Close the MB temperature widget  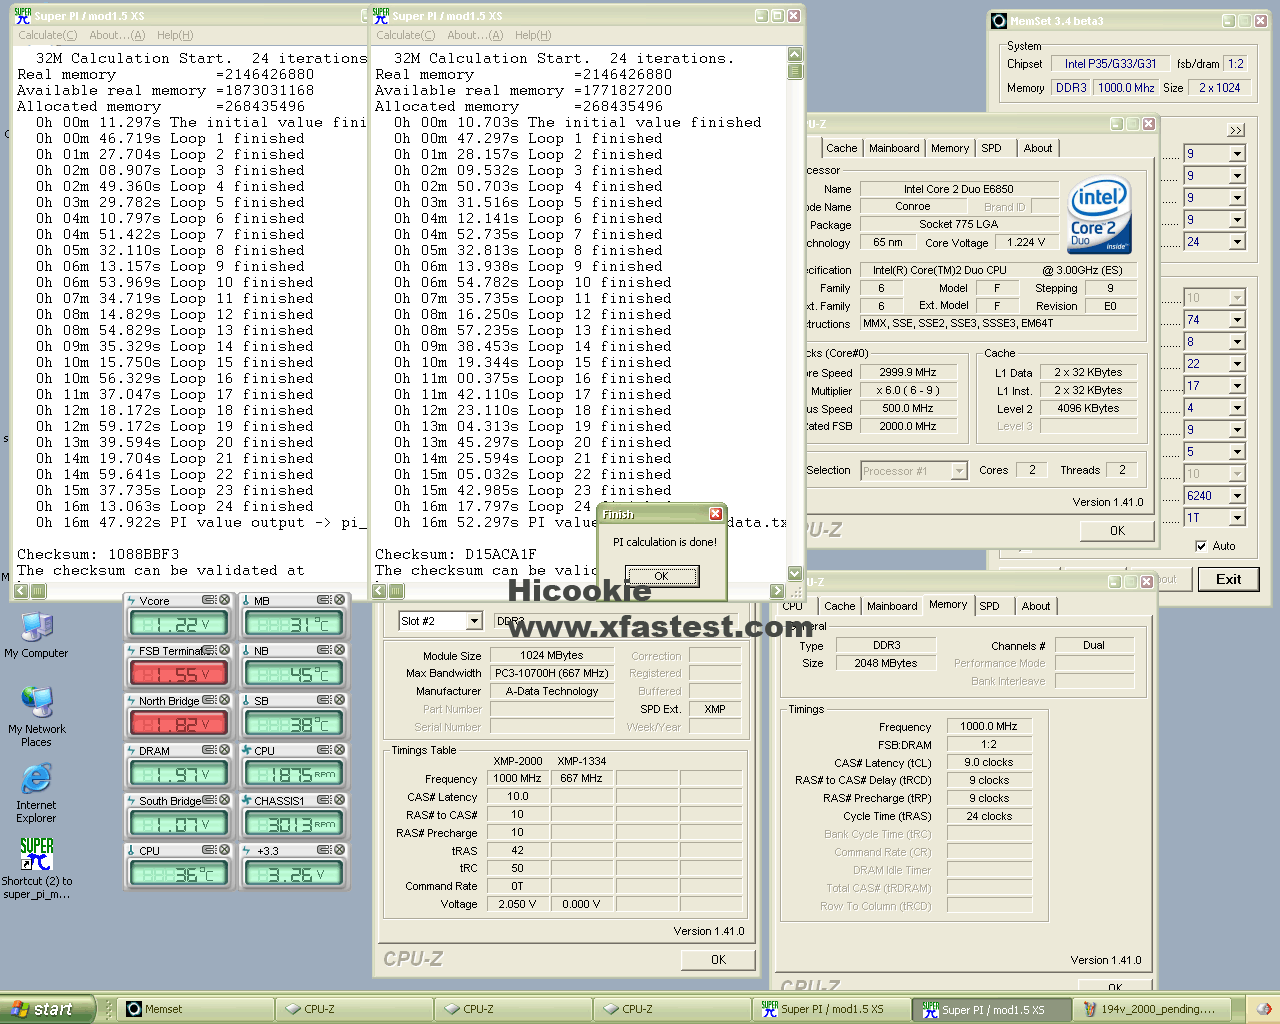tap(339, 600)
